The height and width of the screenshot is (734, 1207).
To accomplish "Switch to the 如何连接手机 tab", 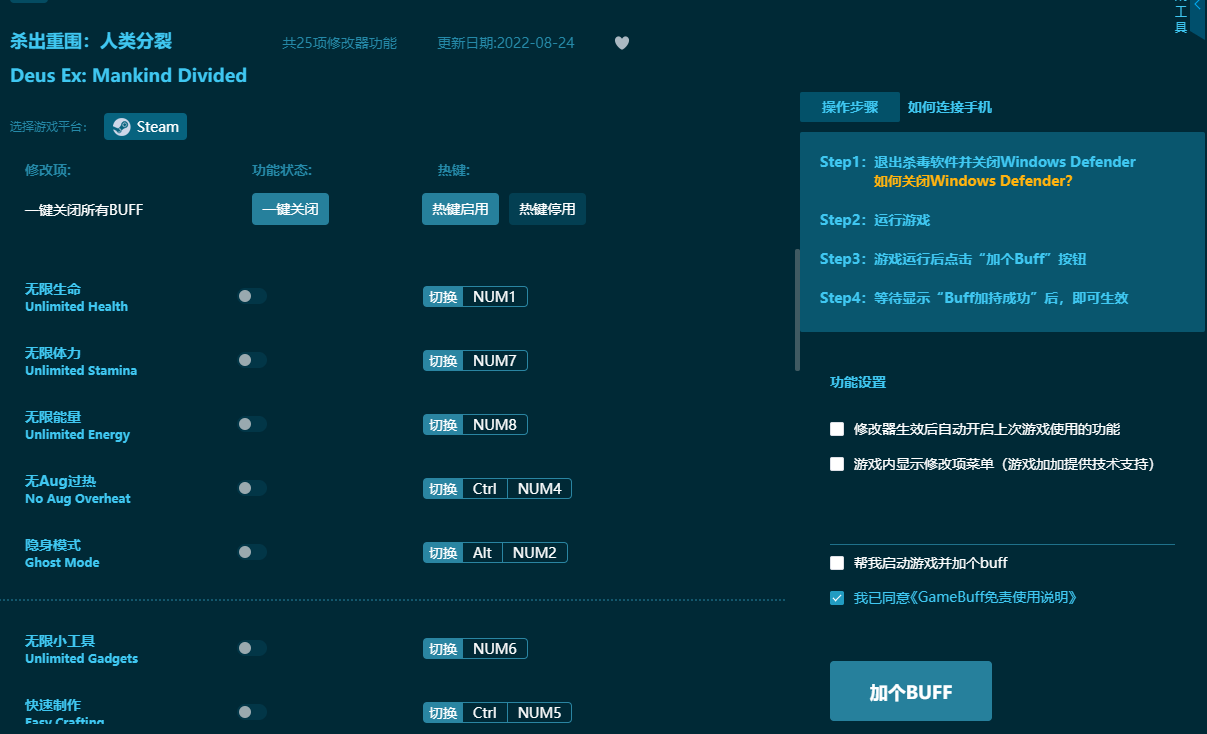I will [x=950, y=107].
